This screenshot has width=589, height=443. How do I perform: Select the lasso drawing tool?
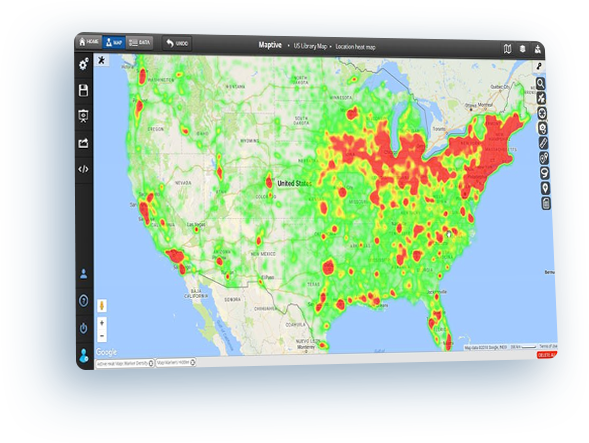coord(545,173)
